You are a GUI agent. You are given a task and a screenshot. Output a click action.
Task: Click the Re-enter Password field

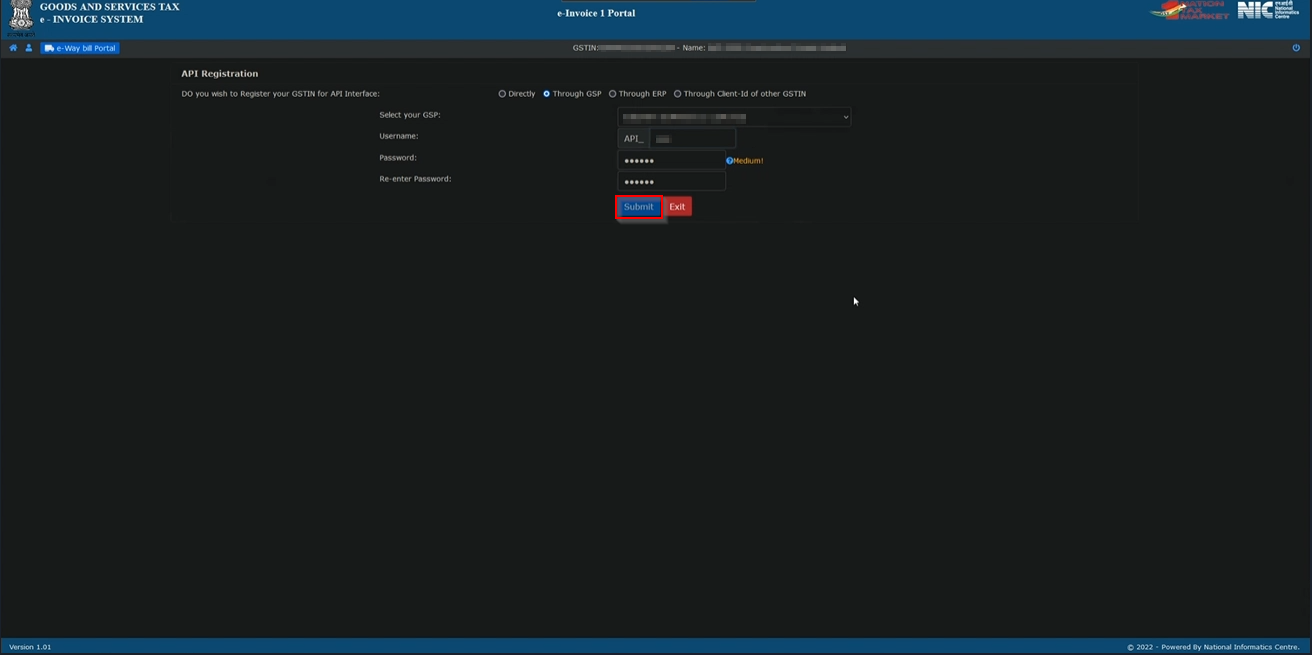[x=671, y=180]
